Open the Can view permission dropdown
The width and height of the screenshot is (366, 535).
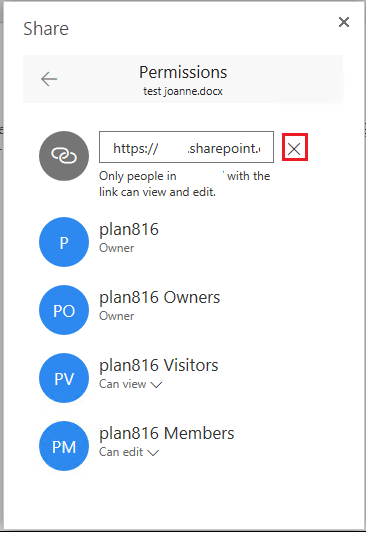pyautogui.click(x=131, y=384)
